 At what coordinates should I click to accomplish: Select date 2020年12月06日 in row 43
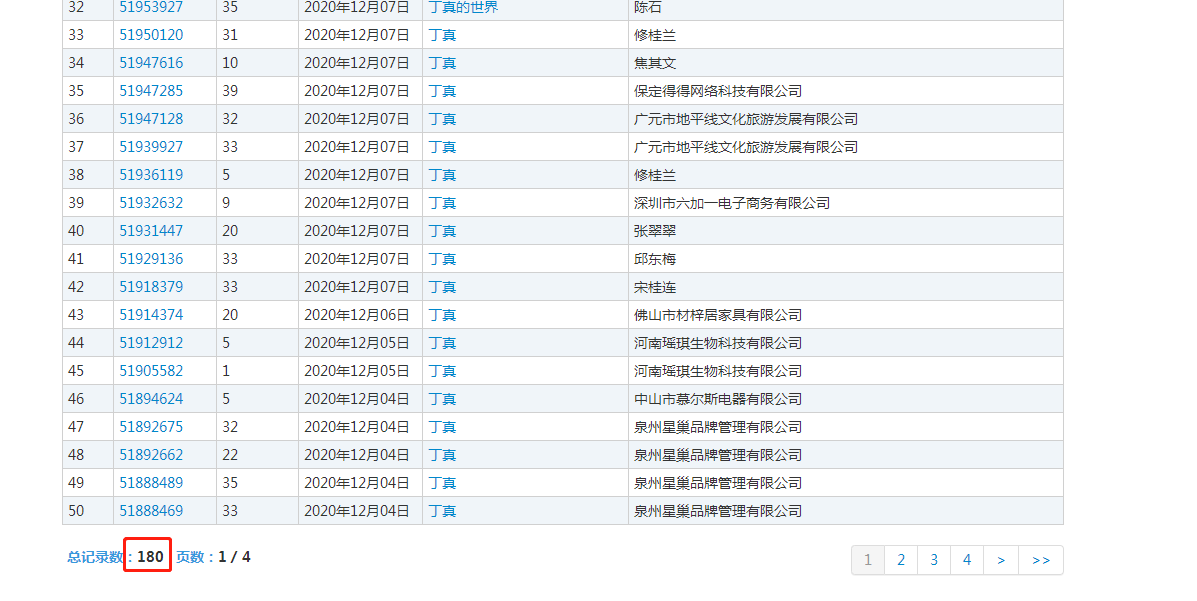[357, 315]
